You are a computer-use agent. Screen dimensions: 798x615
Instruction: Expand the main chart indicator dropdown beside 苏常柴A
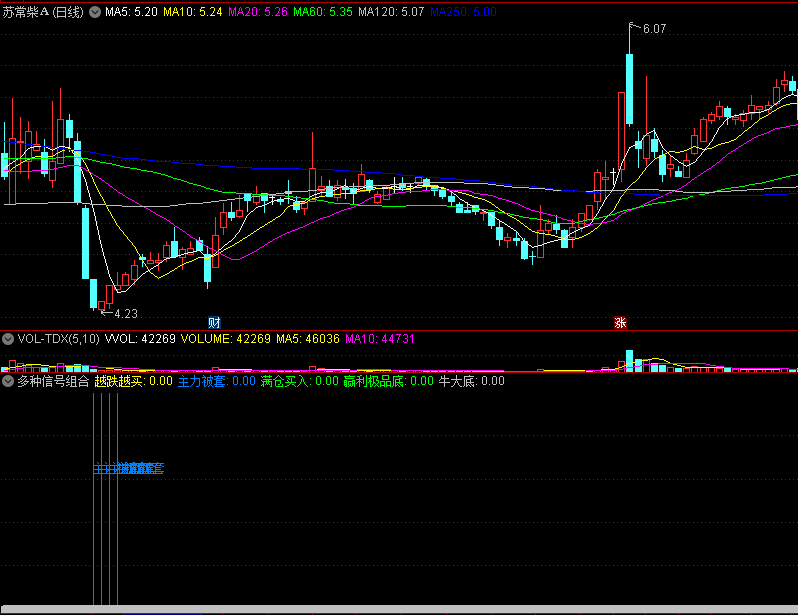[x=95, y=12]
